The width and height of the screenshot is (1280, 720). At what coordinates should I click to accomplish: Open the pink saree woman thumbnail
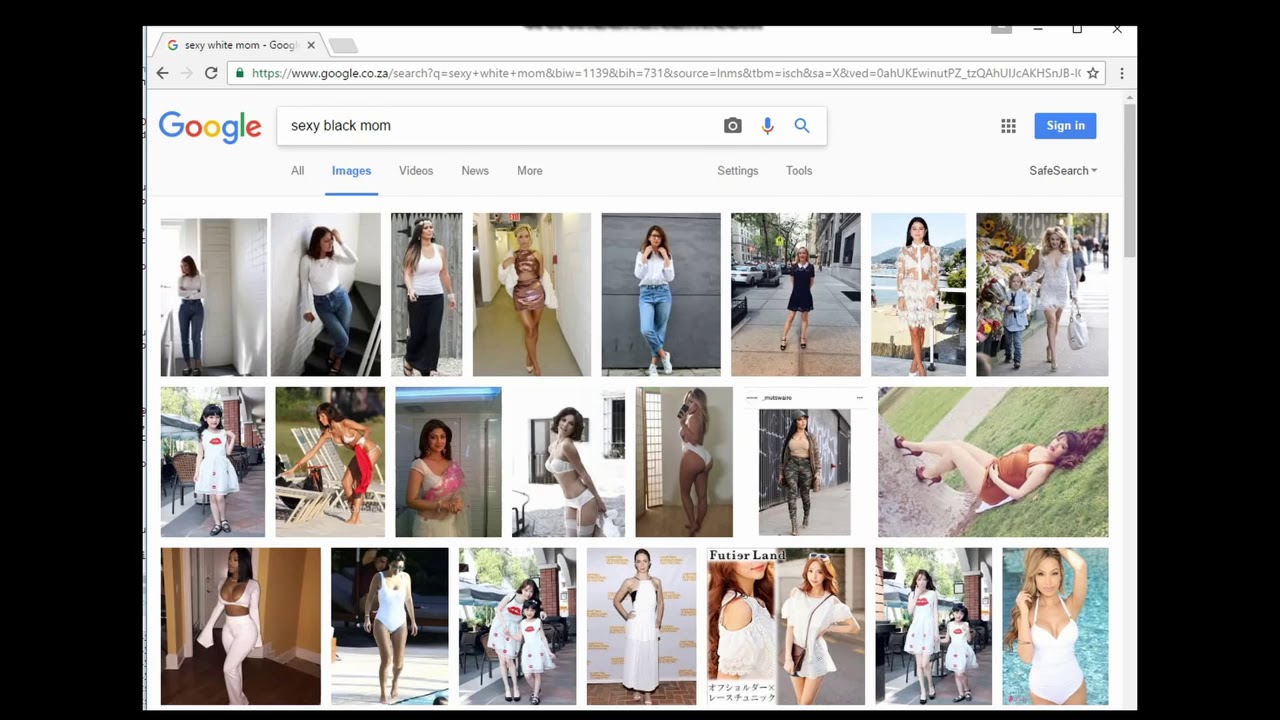click(x=448, y=462)
